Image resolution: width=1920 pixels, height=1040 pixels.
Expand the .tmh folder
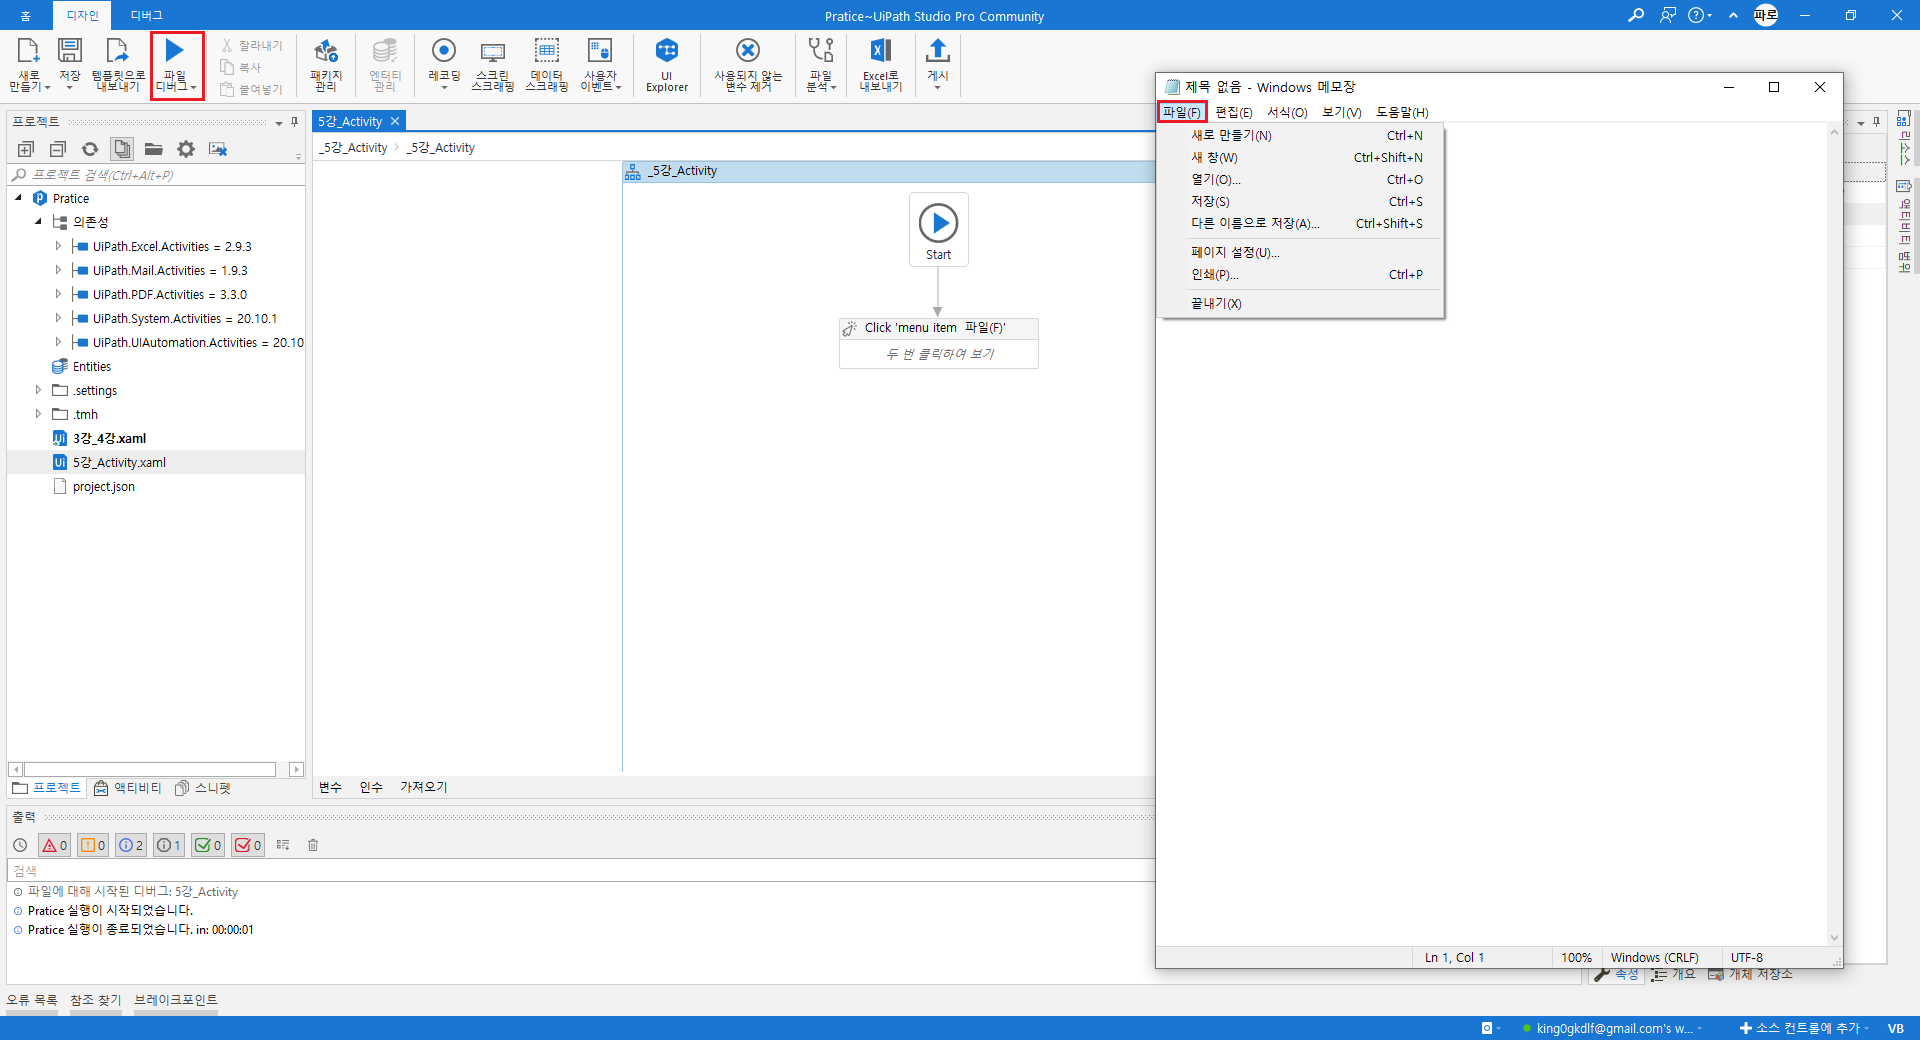click(38, 414)
